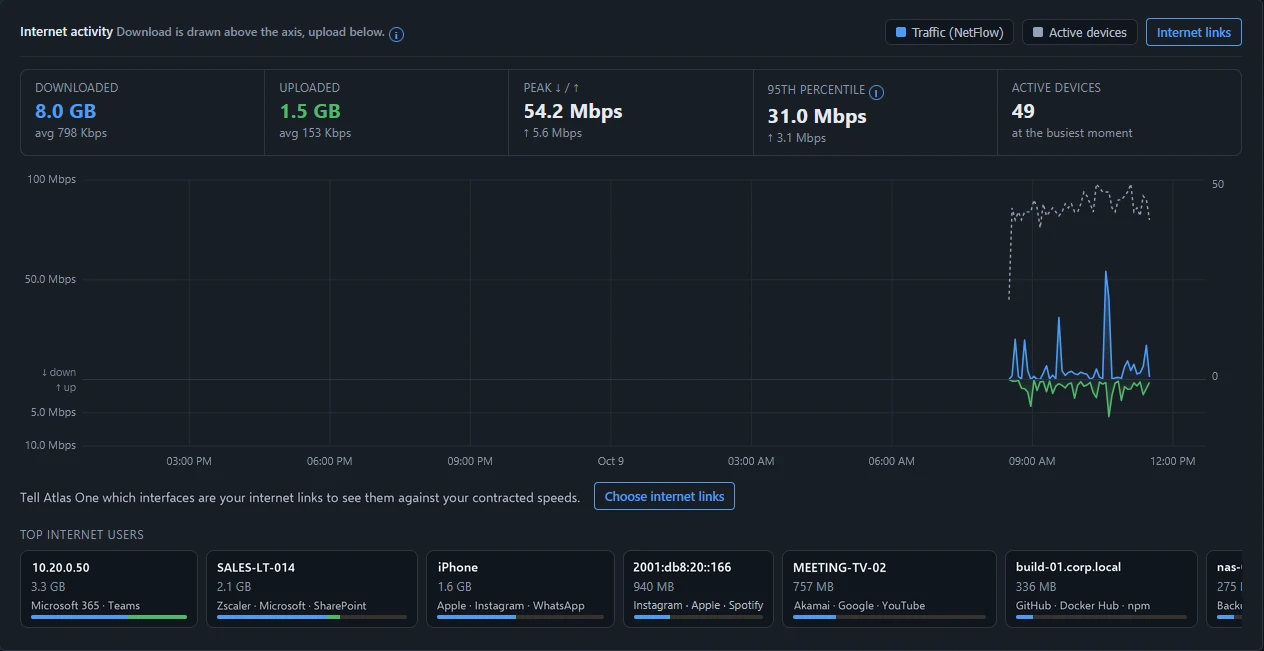Click the Active devices count 49
The width and height of the screenshot is (1264, 651).
[1023, 111]
